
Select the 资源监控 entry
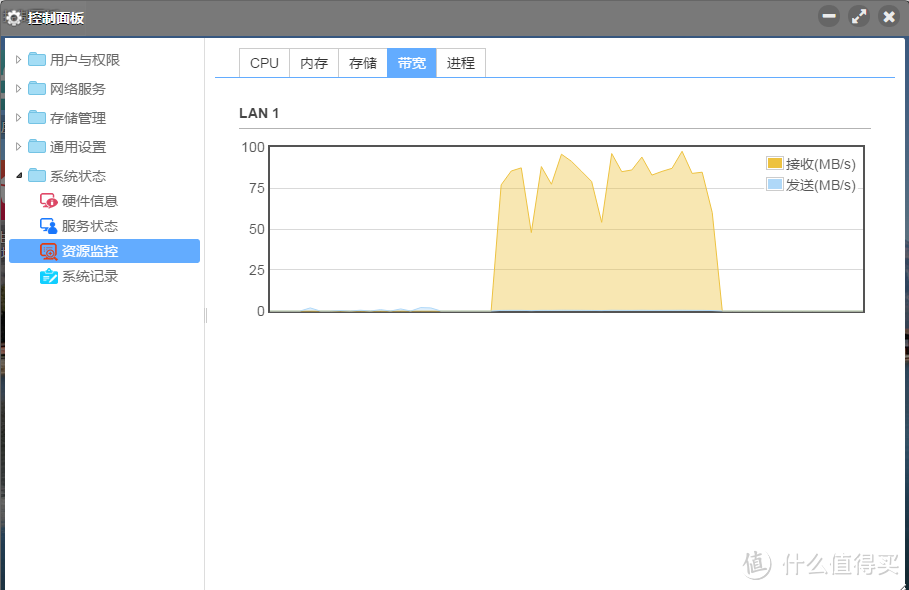104,251
